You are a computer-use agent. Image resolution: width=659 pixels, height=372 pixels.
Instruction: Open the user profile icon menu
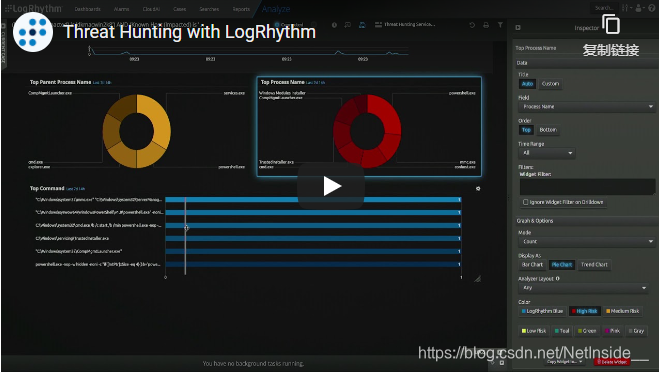click(x=639, y=8)
